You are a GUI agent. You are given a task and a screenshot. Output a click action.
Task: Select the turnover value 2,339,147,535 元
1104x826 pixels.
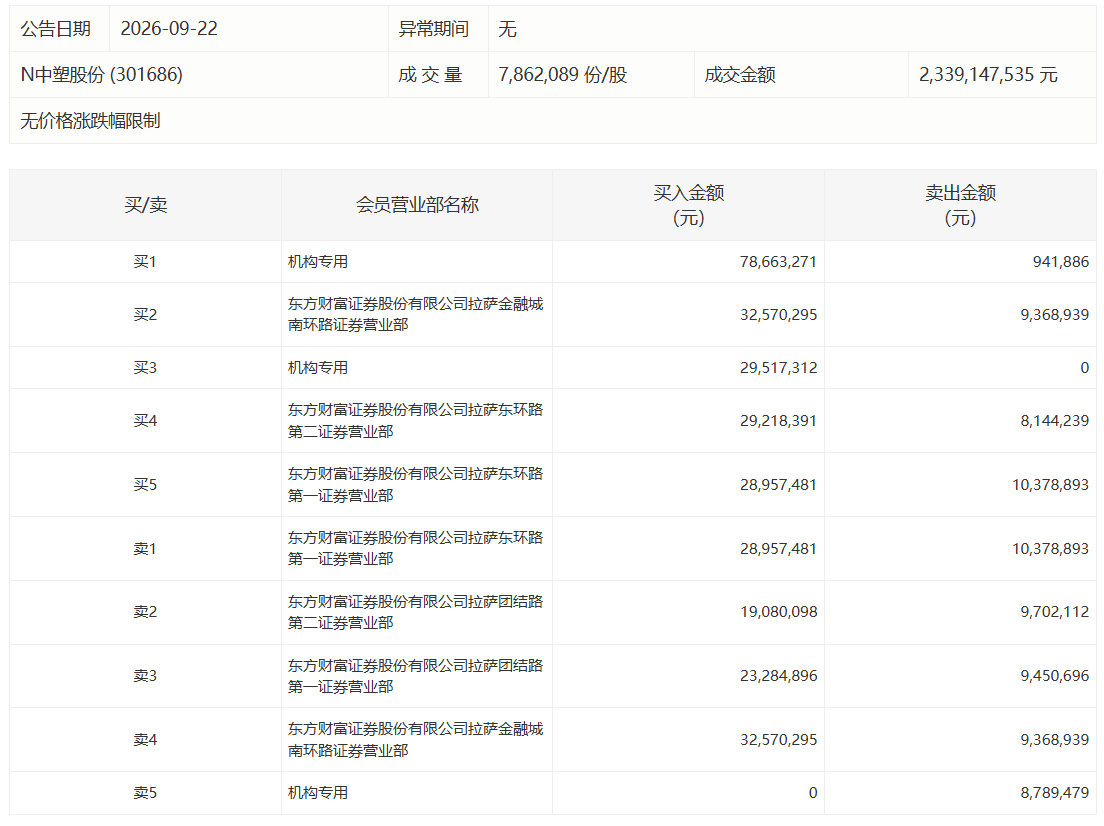coord(989,75)
